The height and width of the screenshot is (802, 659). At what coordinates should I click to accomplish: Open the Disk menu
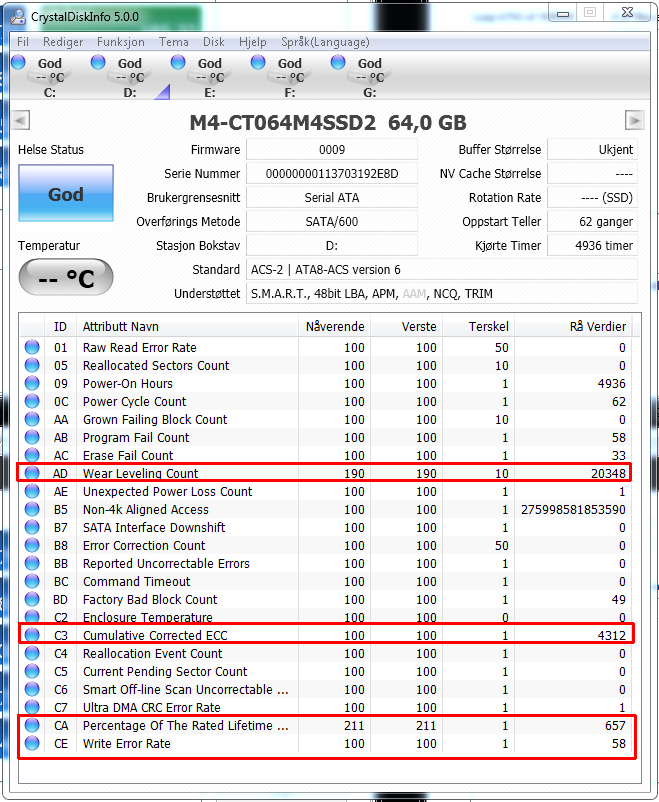214,42
